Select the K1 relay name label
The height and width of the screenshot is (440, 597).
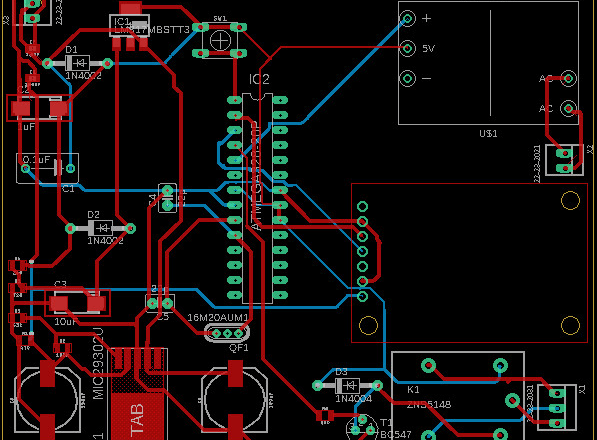pos(413,390)
